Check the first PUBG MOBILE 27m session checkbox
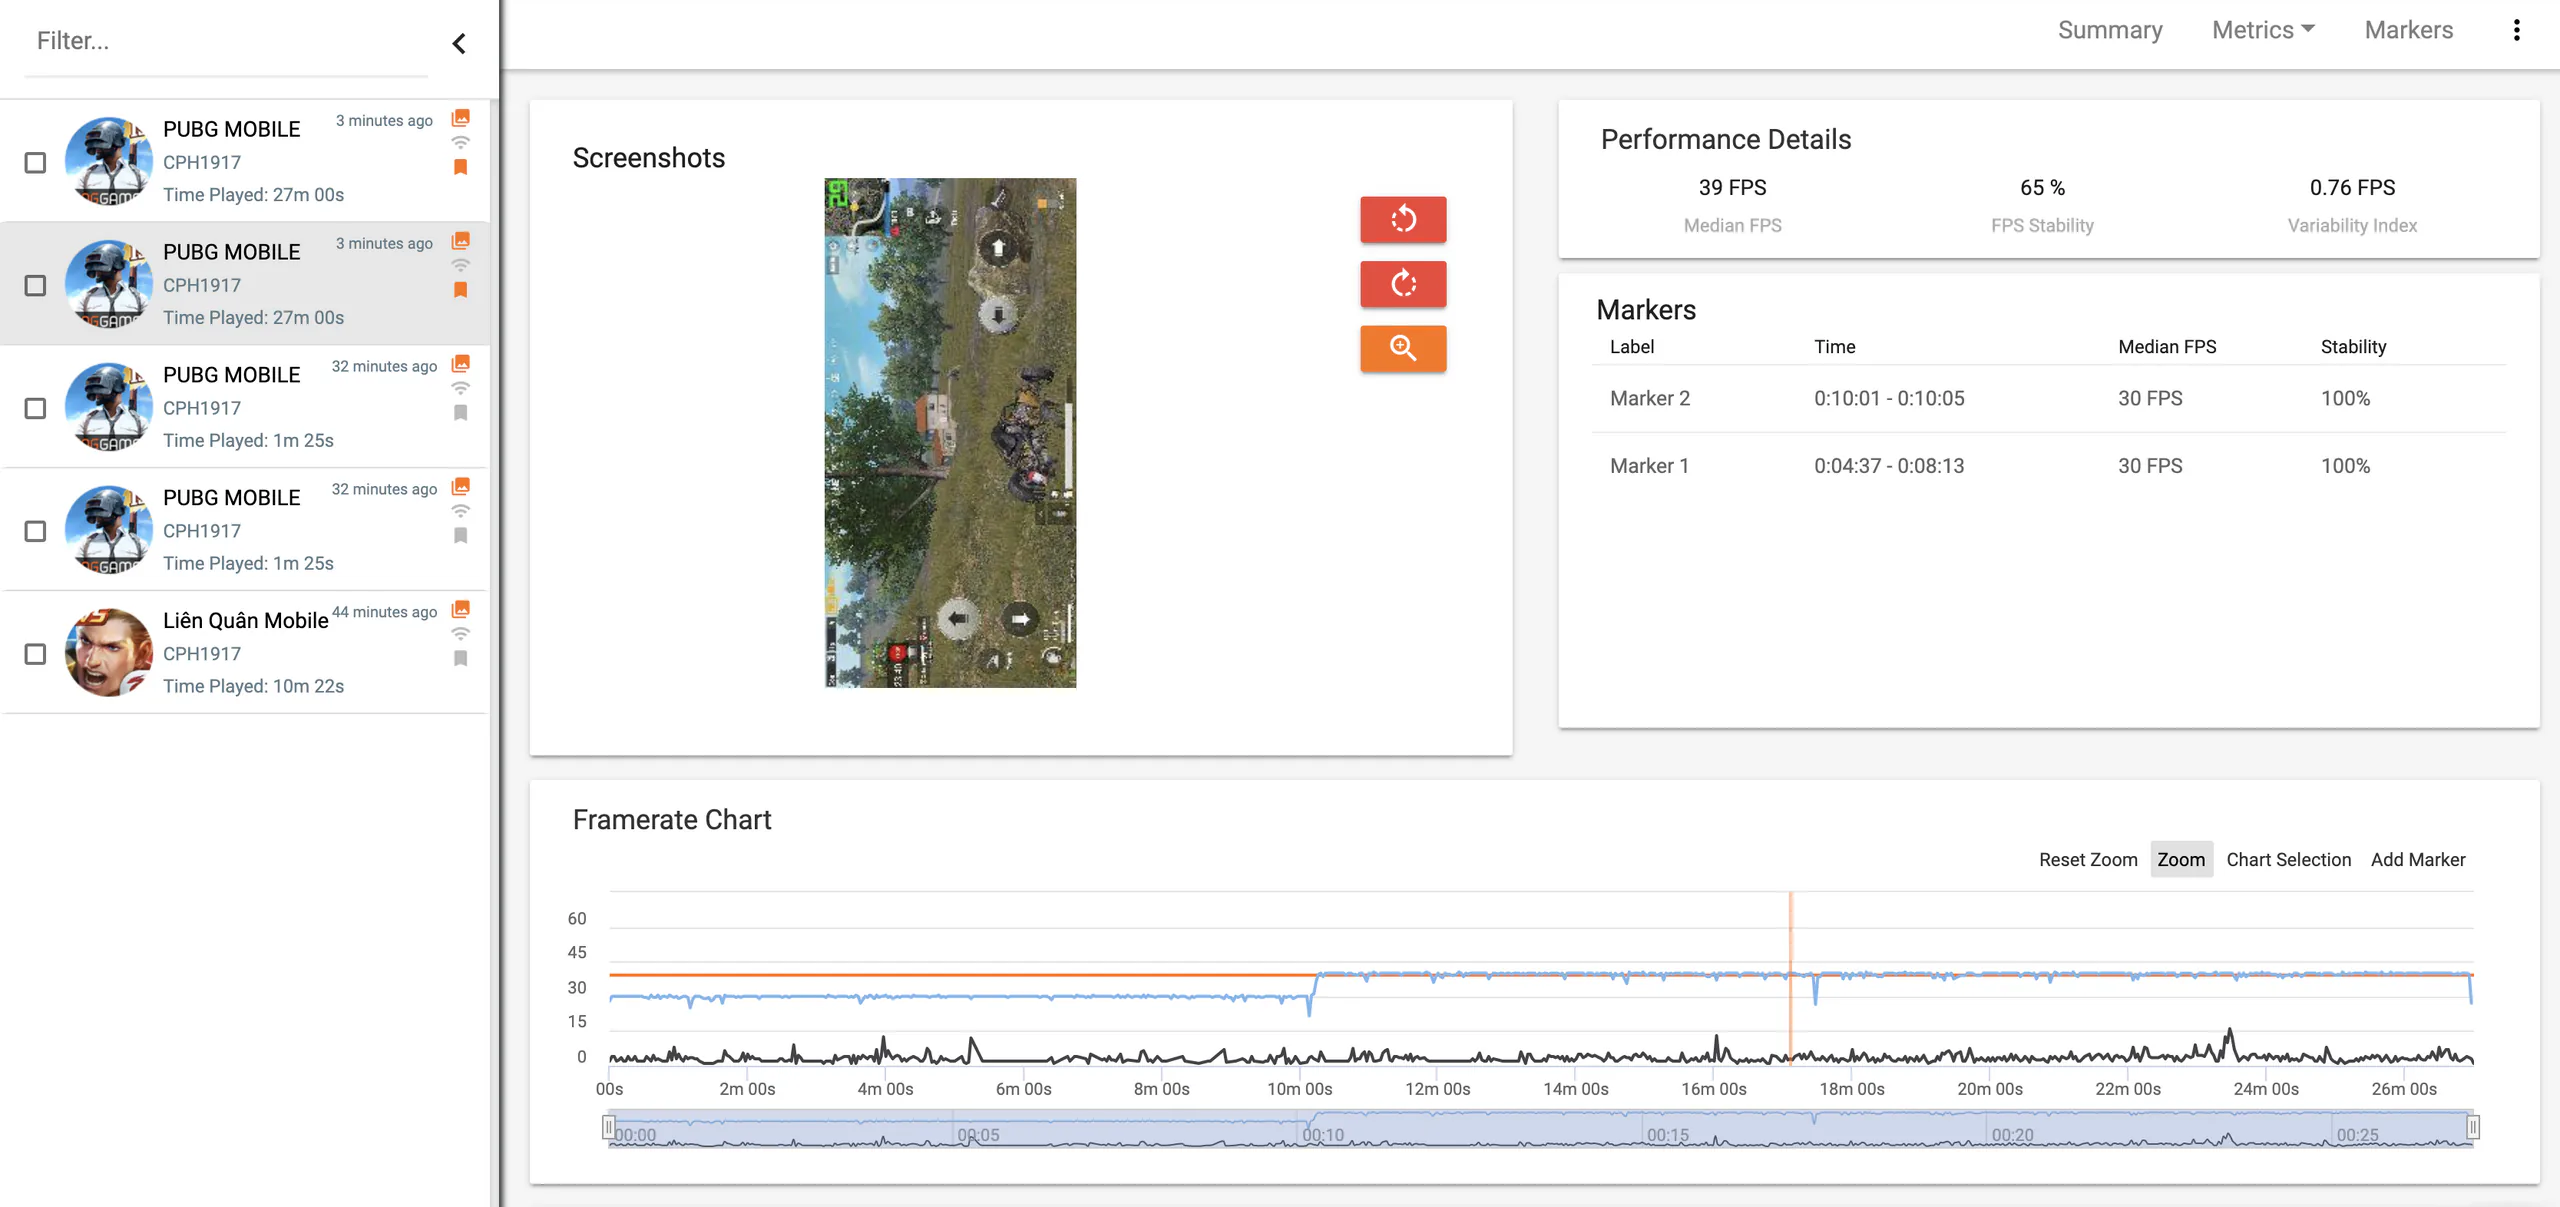Screen dimensions: 2560x1207 [35, 163]
